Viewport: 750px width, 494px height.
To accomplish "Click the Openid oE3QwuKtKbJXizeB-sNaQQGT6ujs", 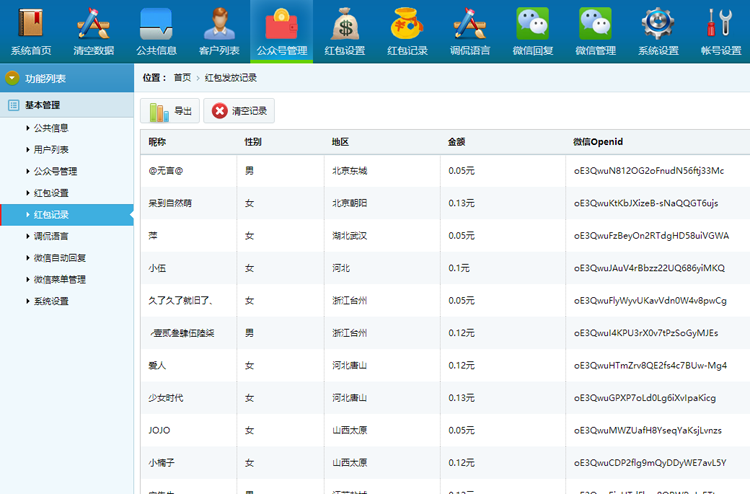I will pyautogui.click(x=646, y=203).
